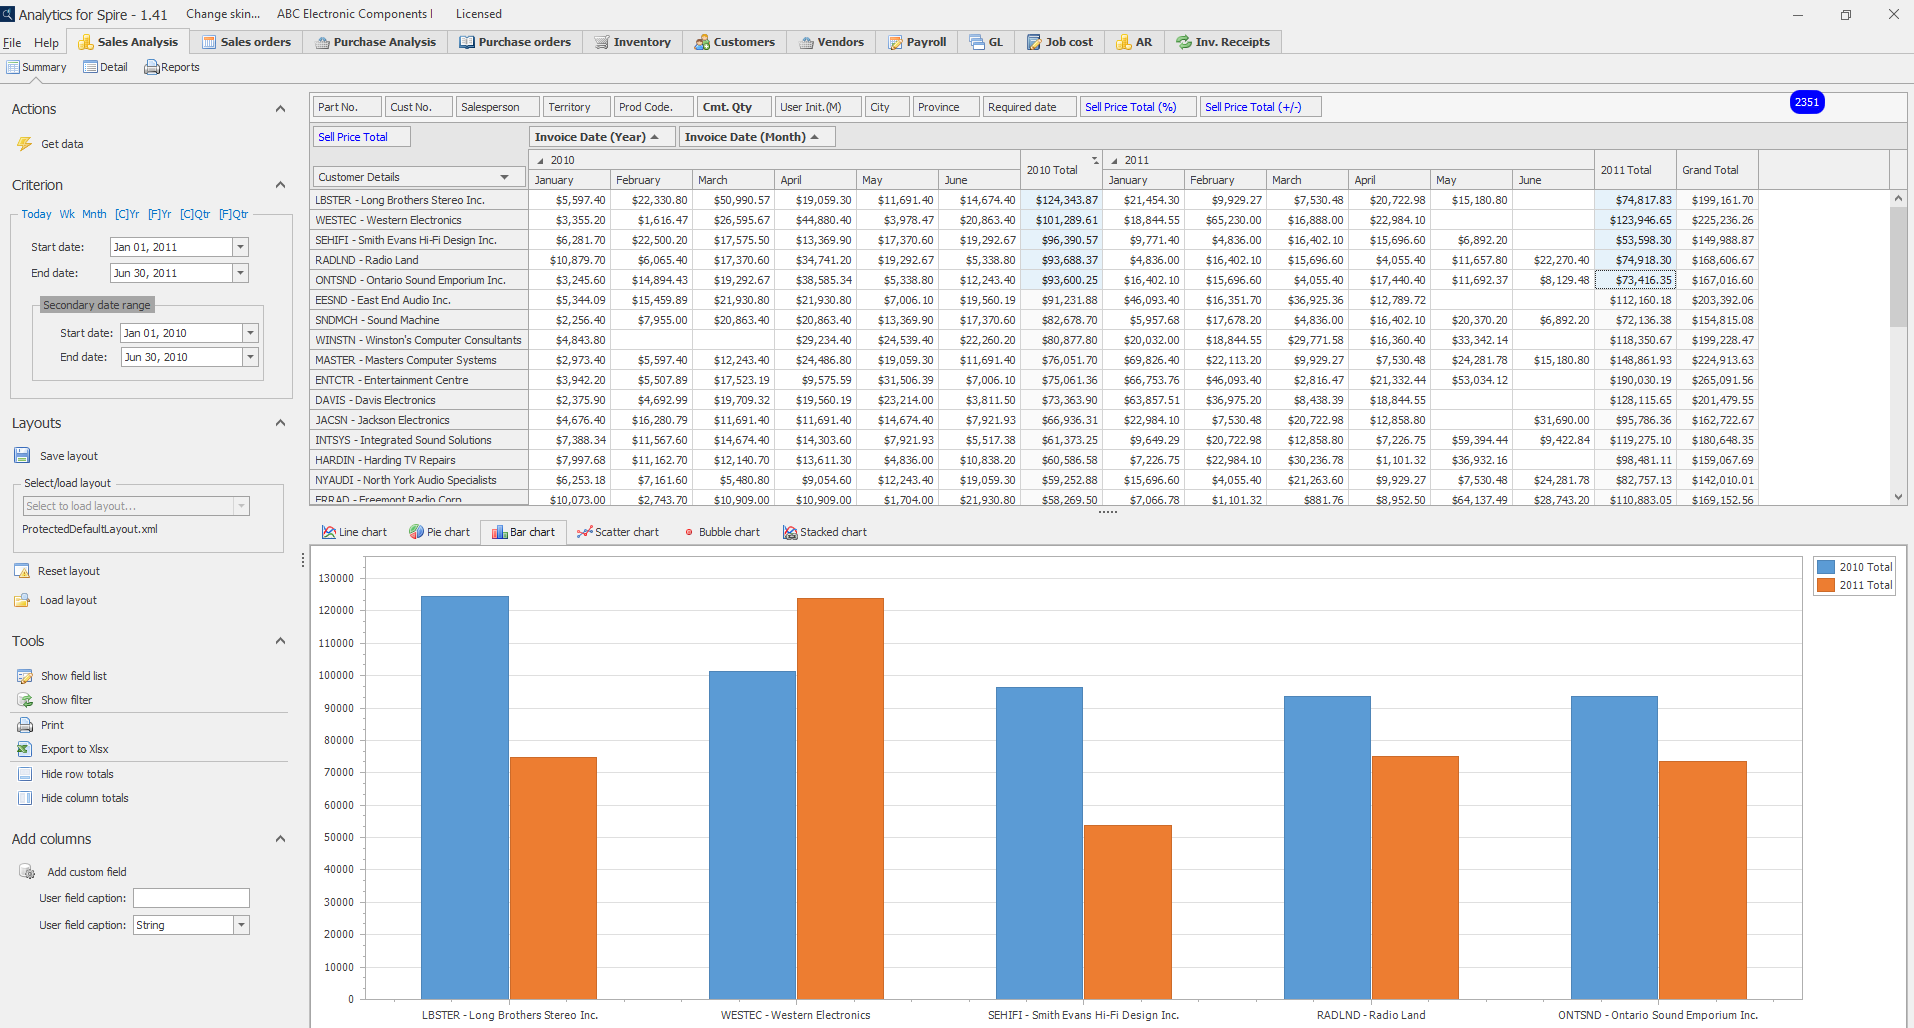Open the Purchase Analysis tab

pyautogui.click(x=375, y=42)
